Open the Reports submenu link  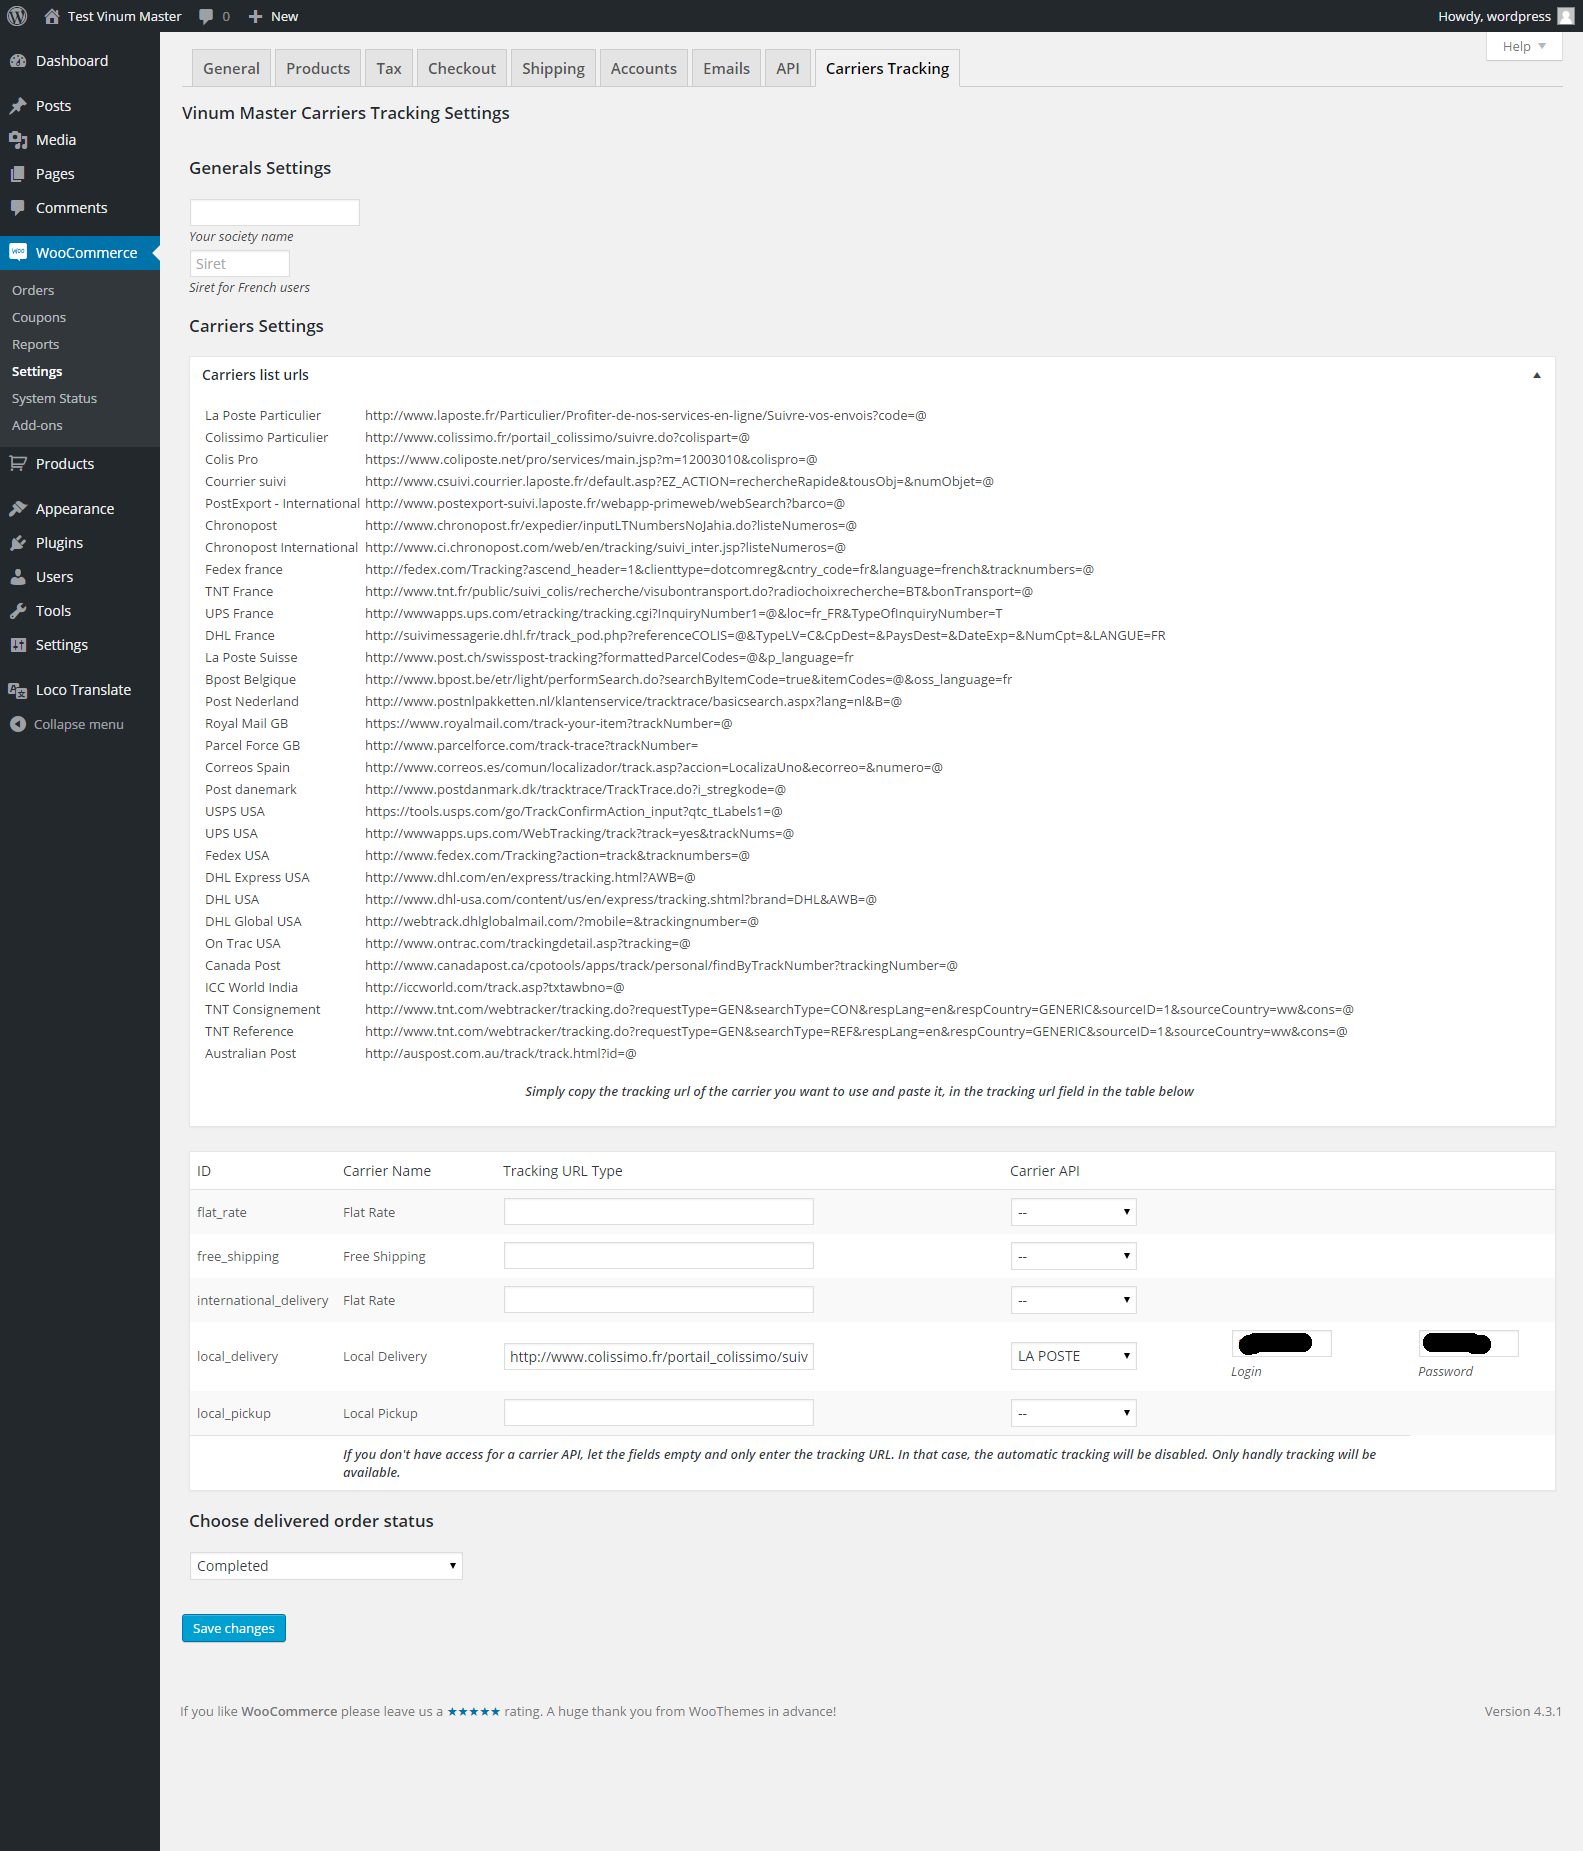[36, 344]
